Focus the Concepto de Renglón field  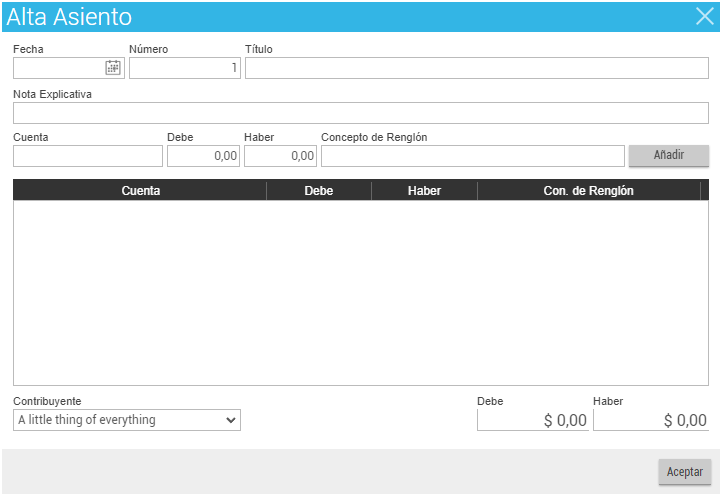pos(472,156)
